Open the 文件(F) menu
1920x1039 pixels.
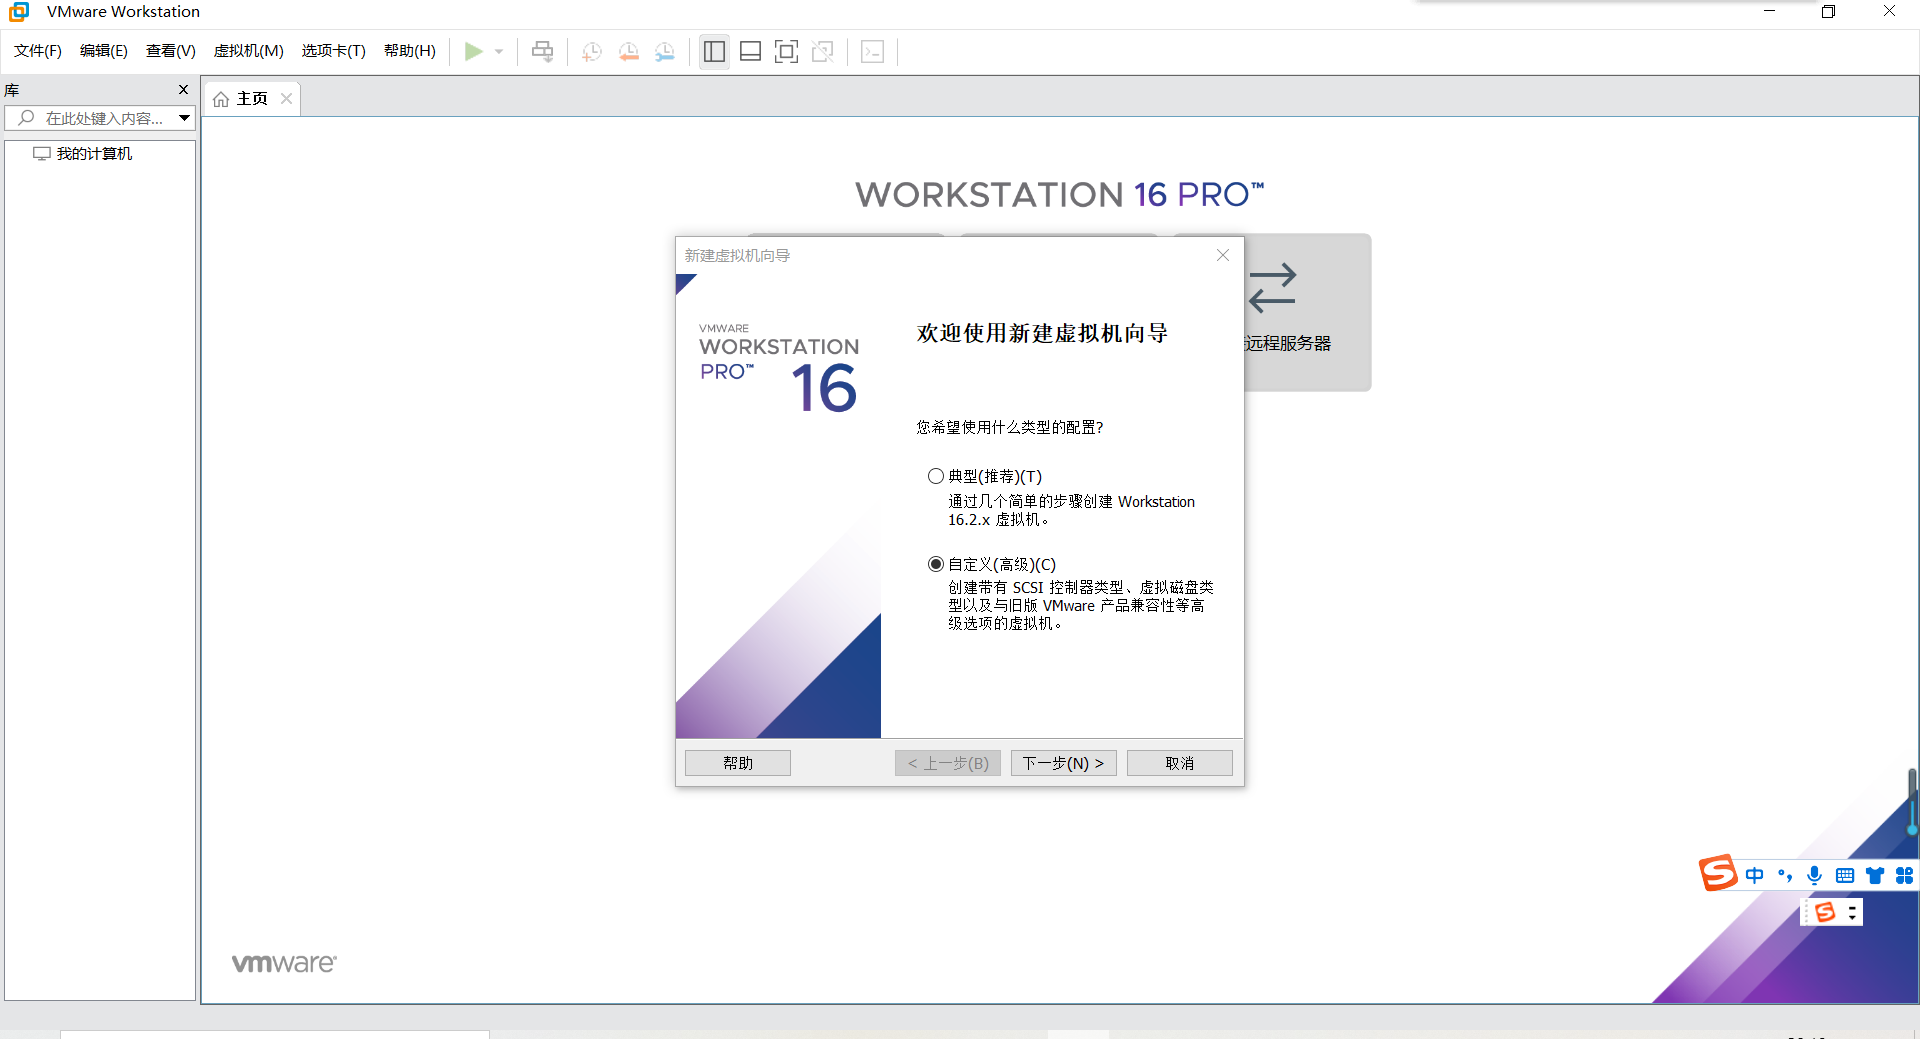38,51
